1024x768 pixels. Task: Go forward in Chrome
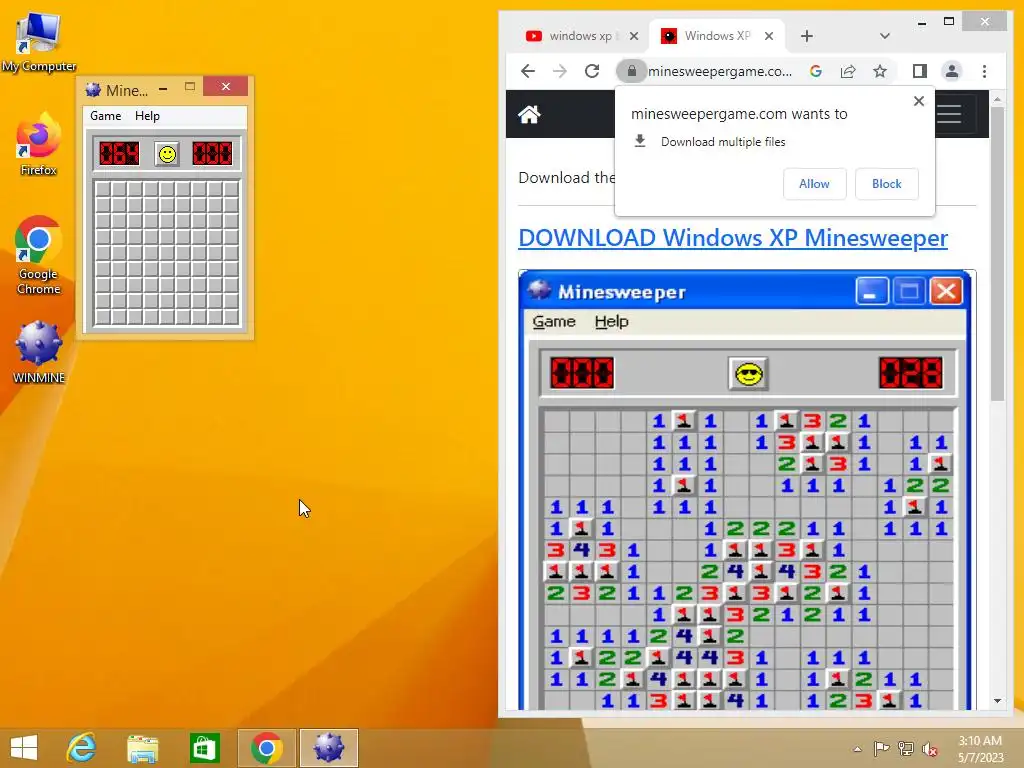[x=560, y=71]
